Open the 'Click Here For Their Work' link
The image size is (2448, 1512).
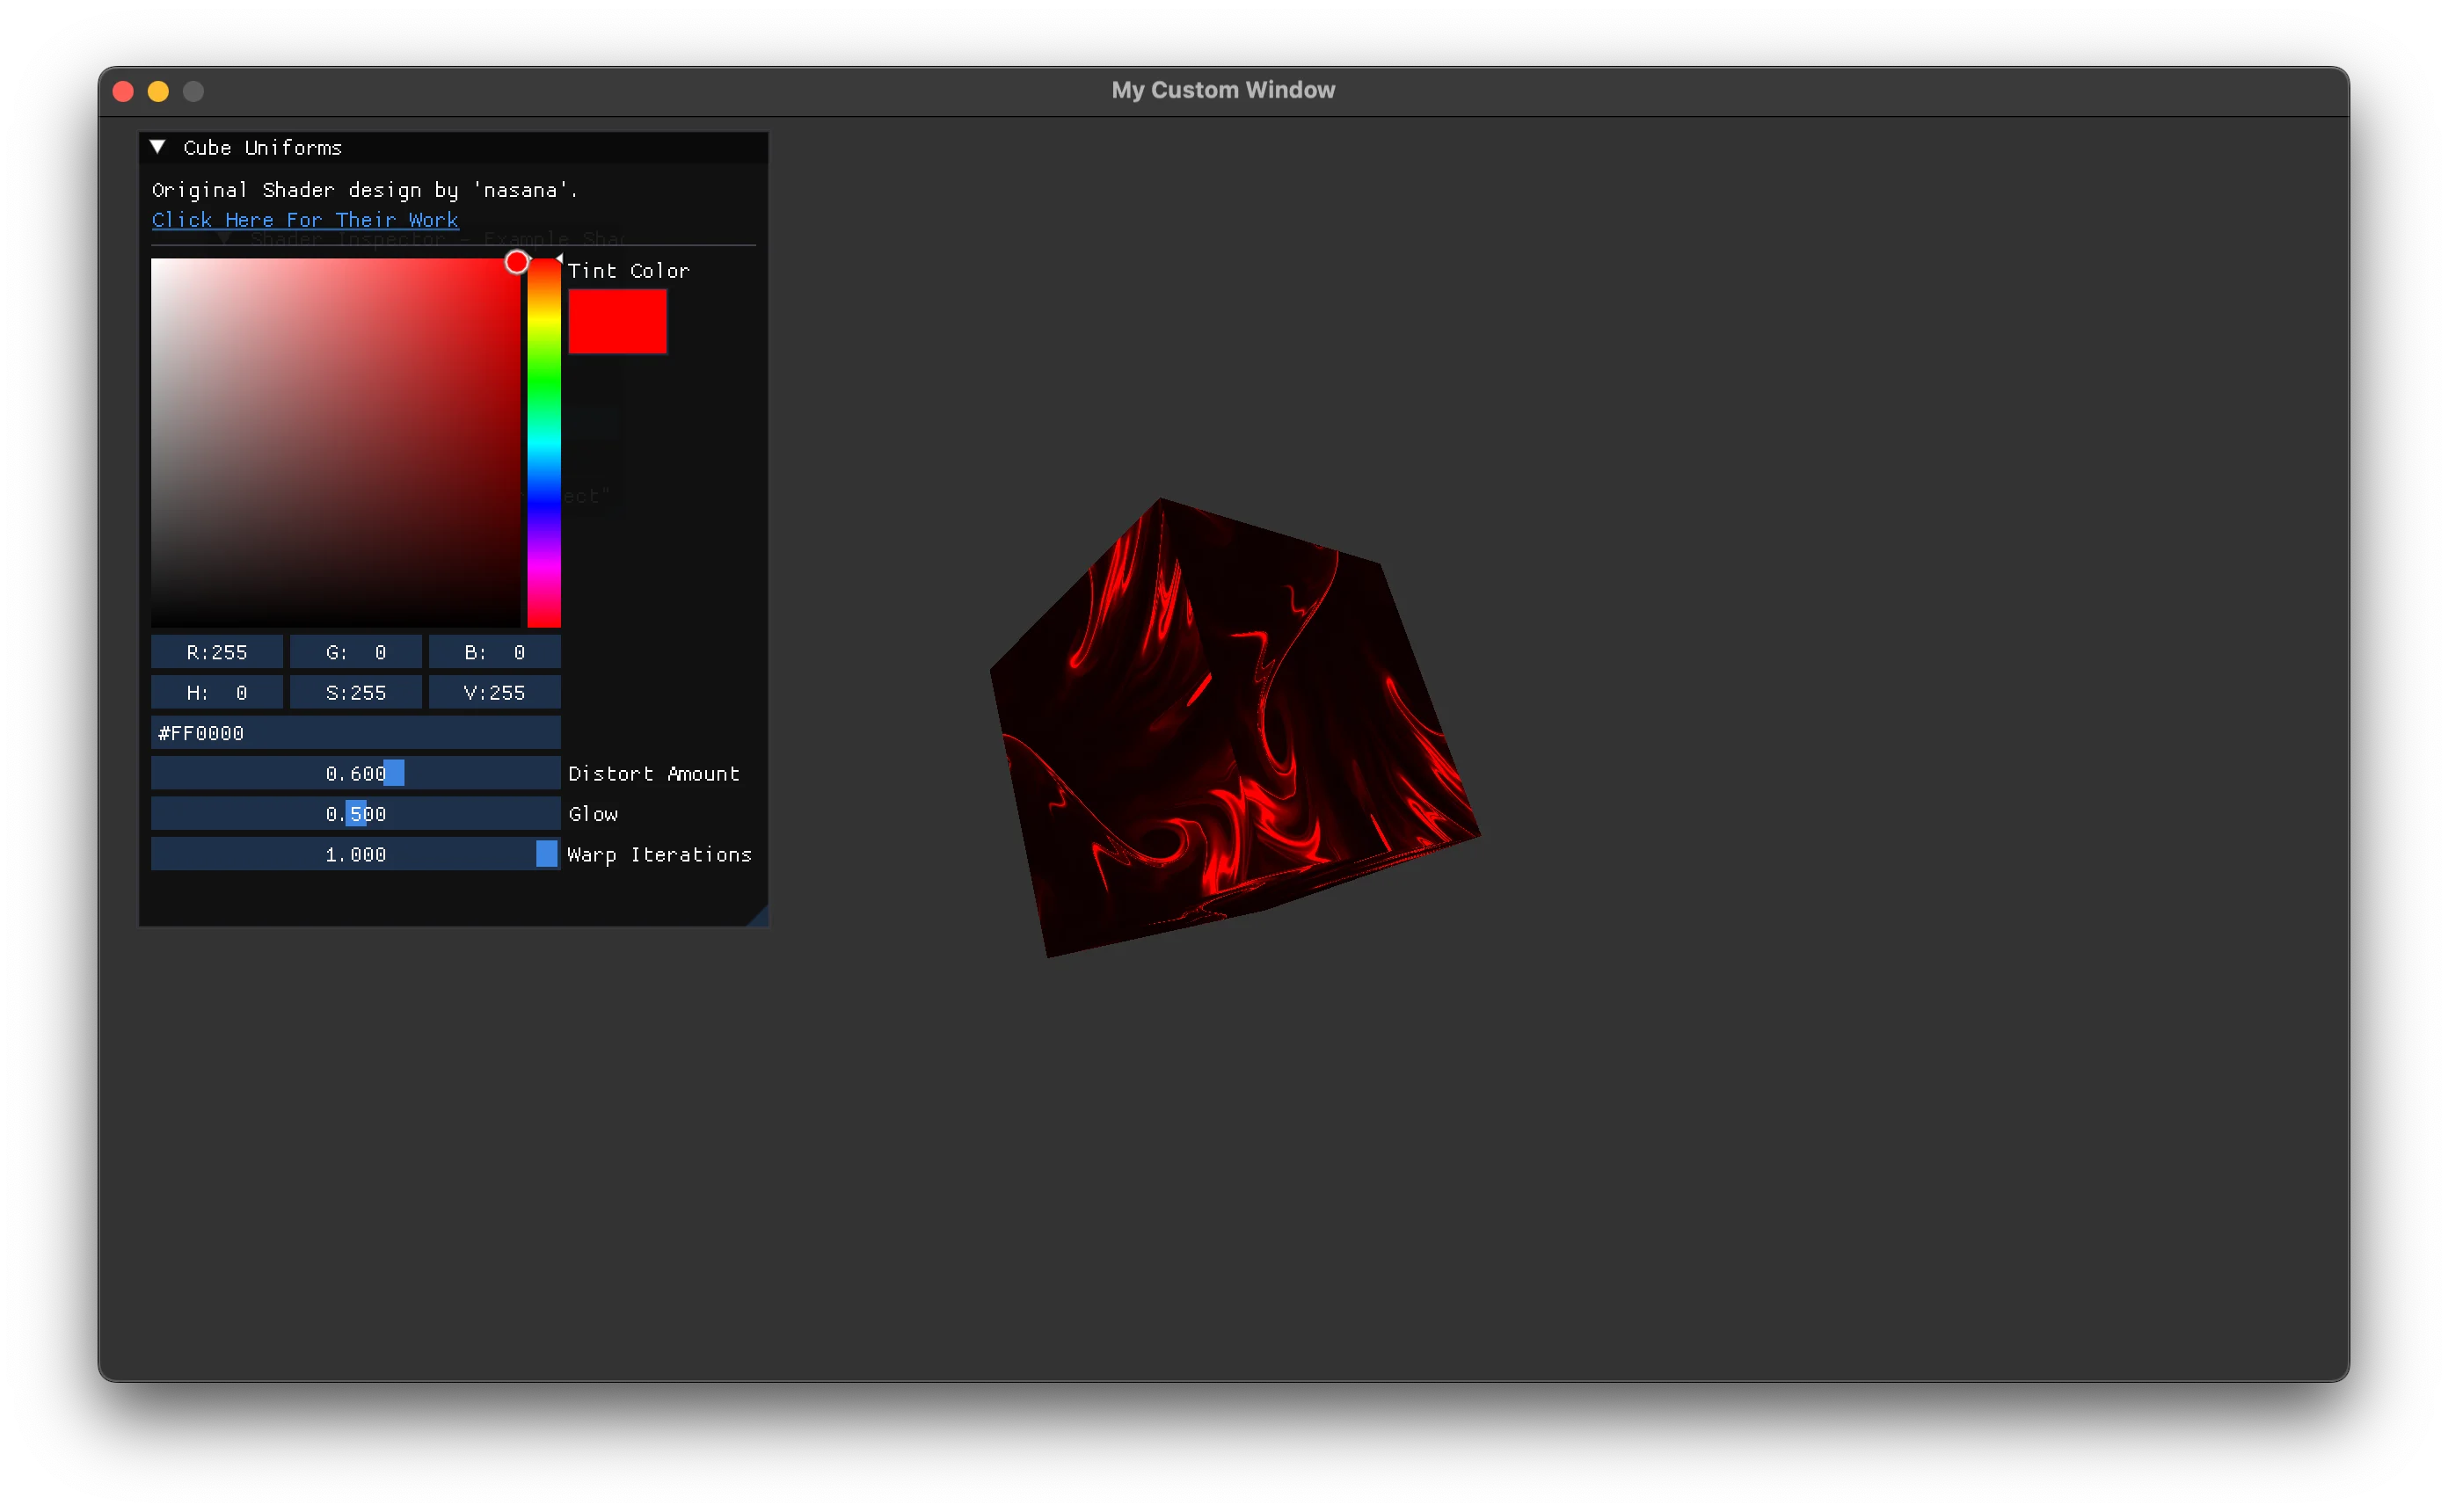pyautogui.click(x=305, y=219)
